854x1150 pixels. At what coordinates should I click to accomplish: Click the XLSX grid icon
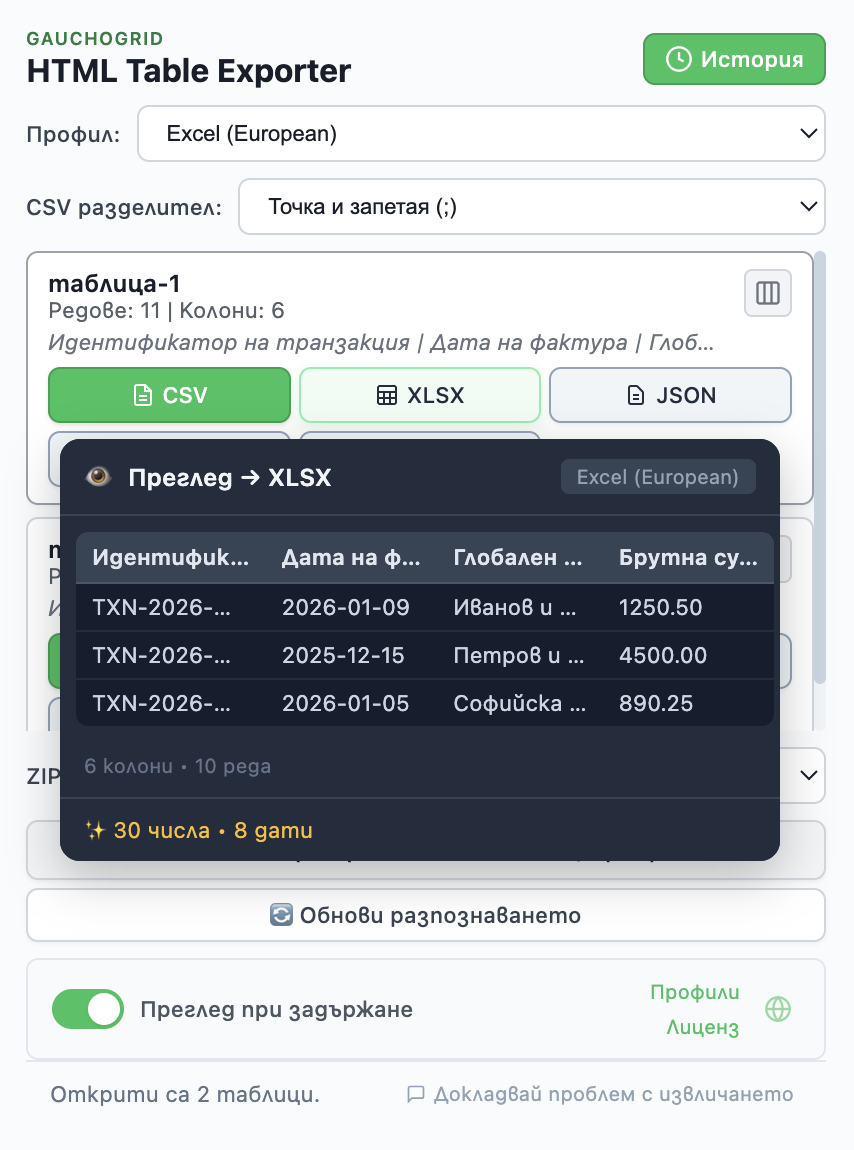(x=387, y=396)
